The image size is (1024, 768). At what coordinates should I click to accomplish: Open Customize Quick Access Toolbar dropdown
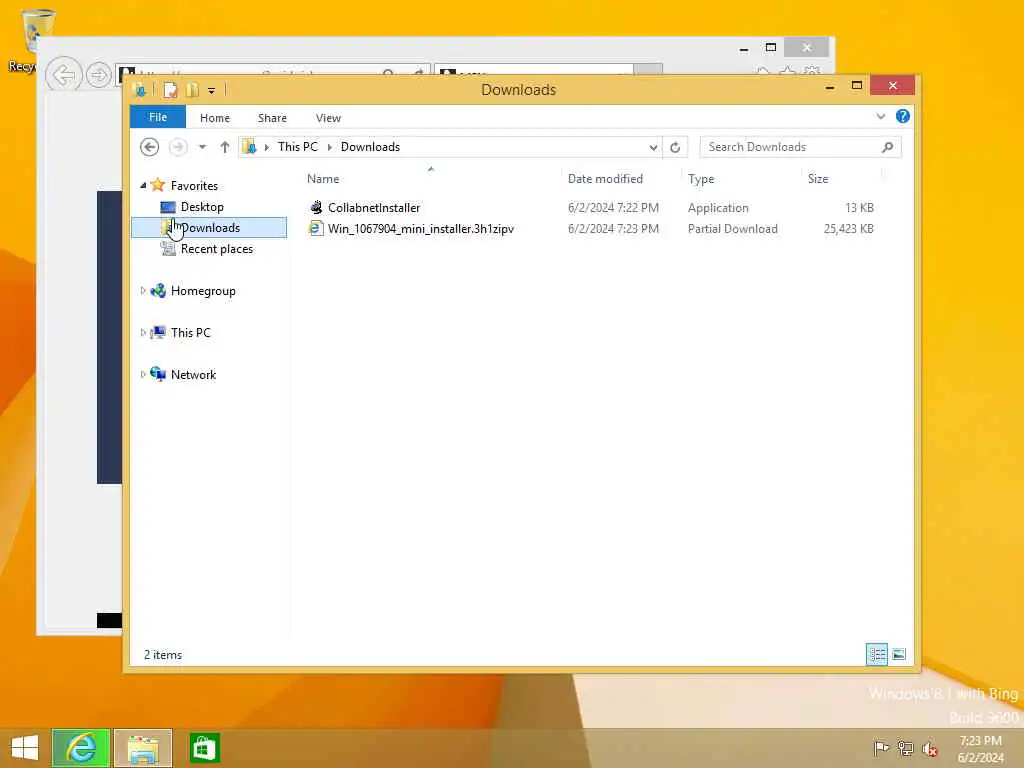pyautogui.click(x=212, y=91)
